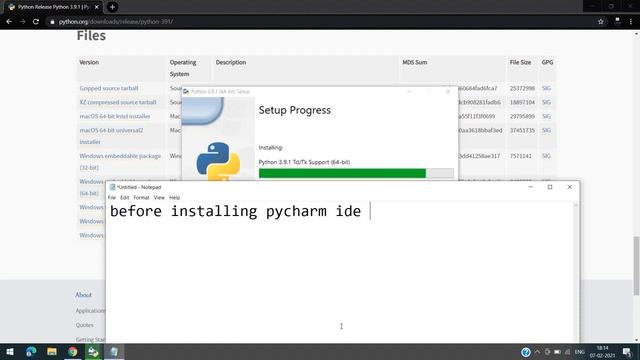This screenshot has width=640, height=360.
Task: Switch to Notepad taskbar icon
Action: tap(114, 352)
